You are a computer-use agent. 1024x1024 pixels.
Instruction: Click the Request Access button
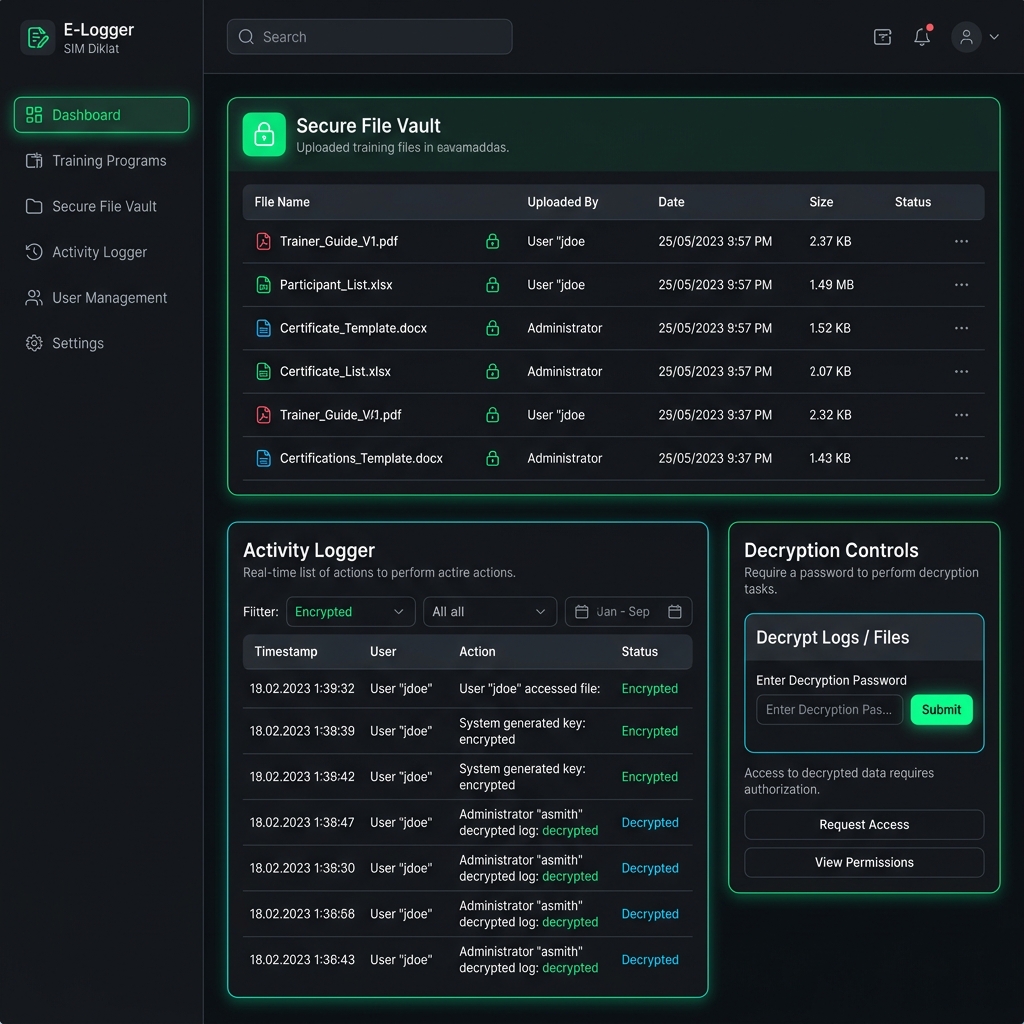pyautogui.click(x=864, y=825)
